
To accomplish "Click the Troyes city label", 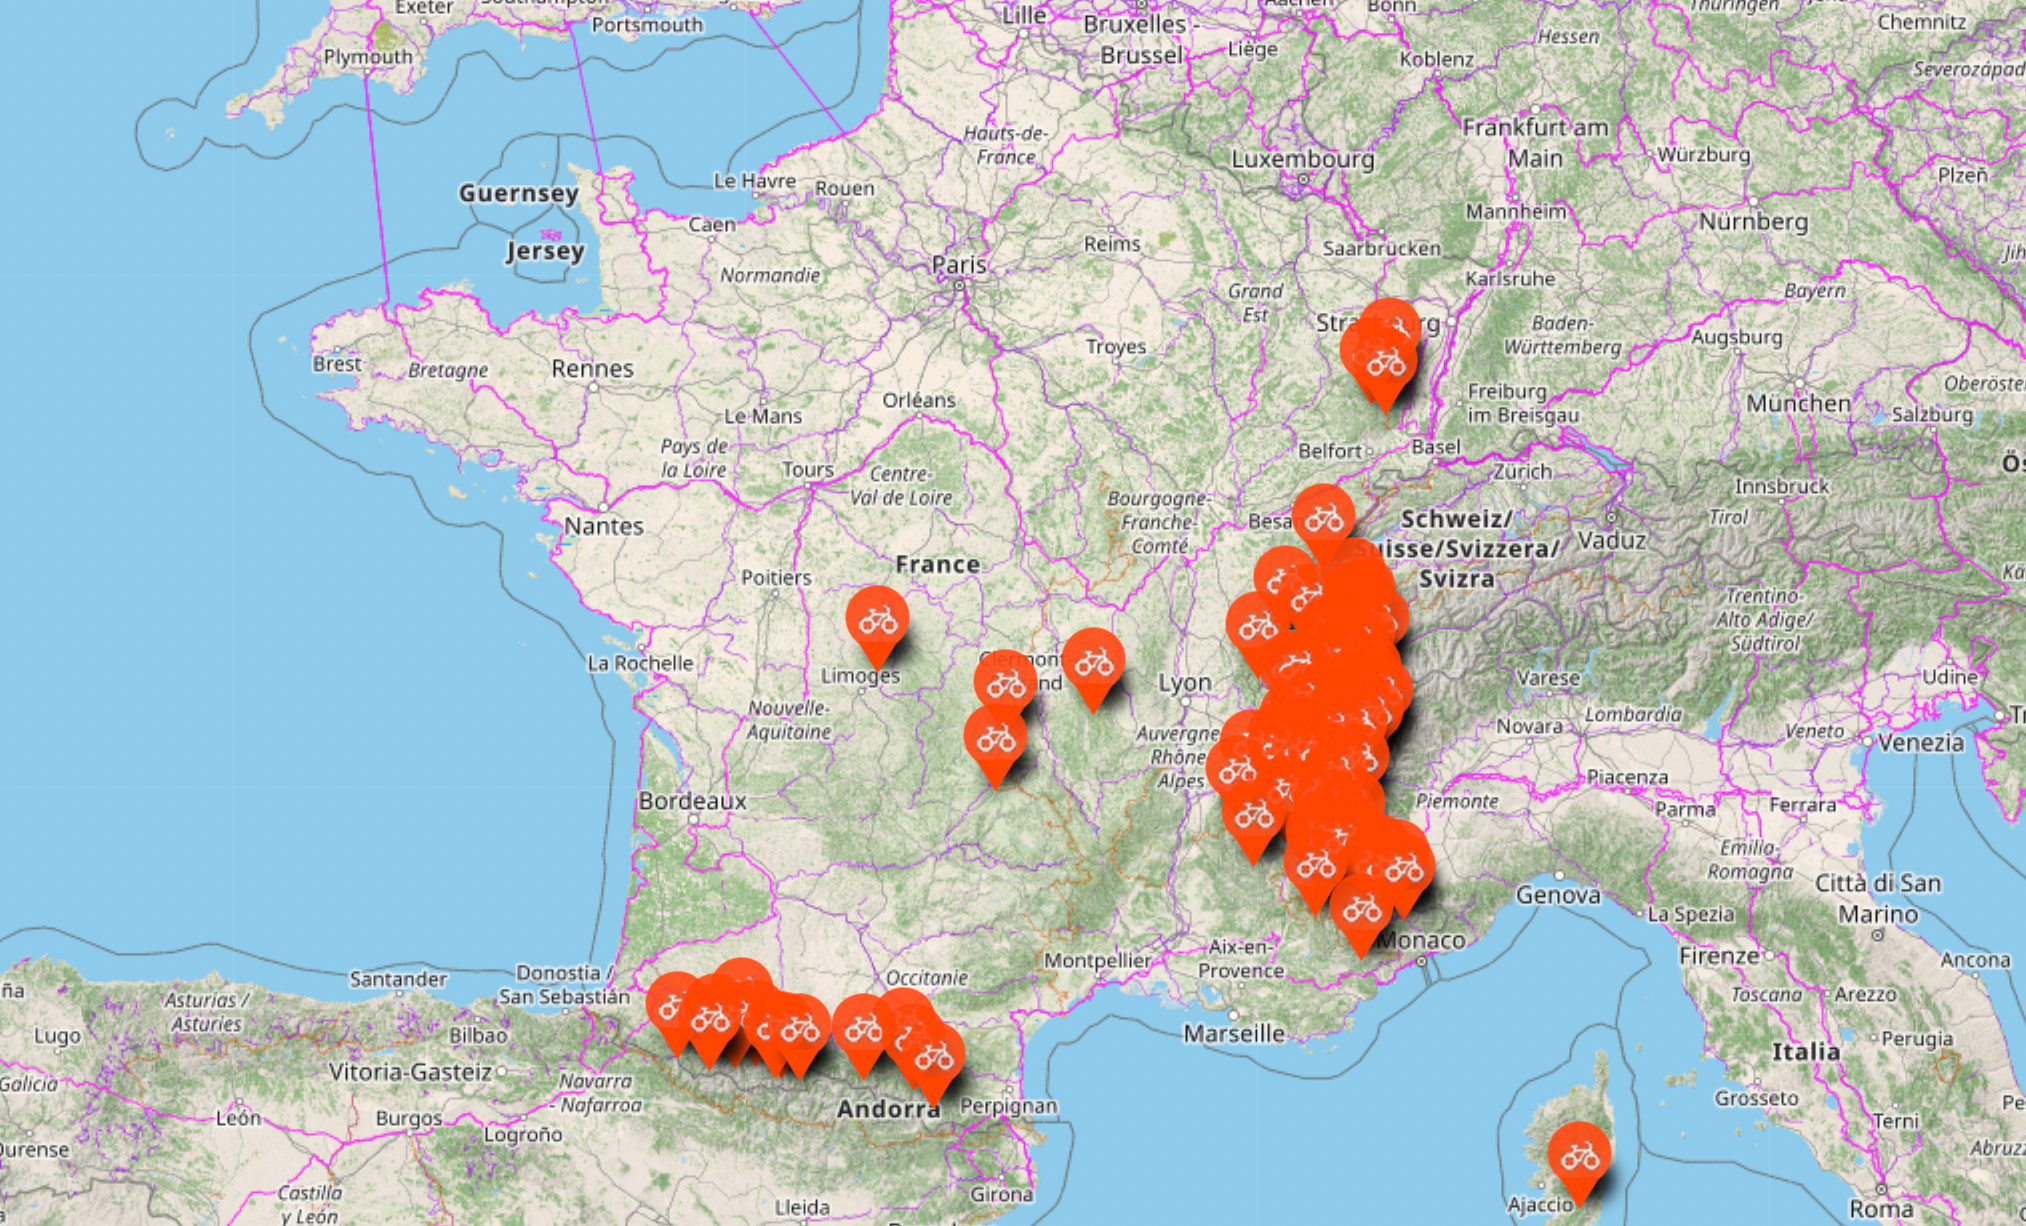I will coord(1115,347).
